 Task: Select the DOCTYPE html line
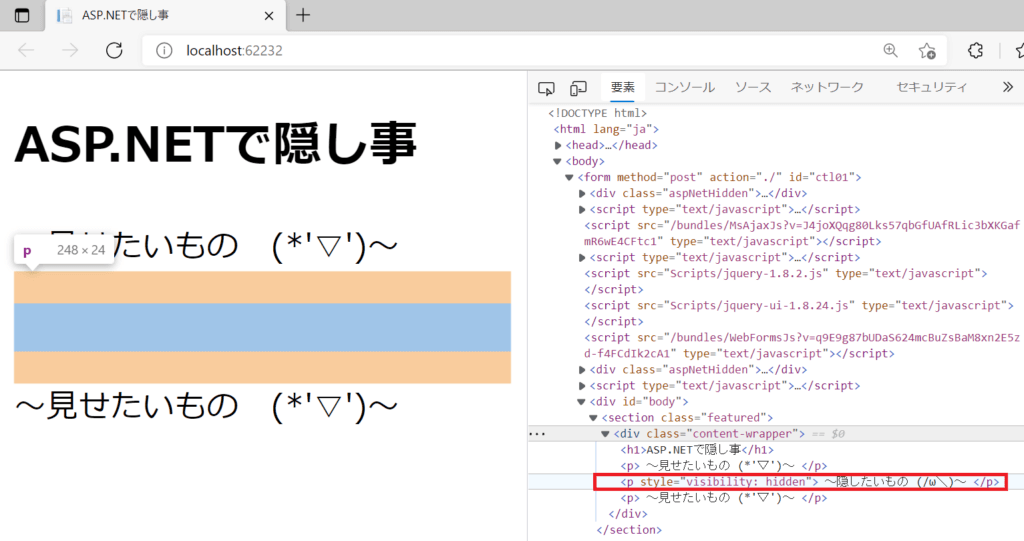pyautogui.click(x=597, y=114)
